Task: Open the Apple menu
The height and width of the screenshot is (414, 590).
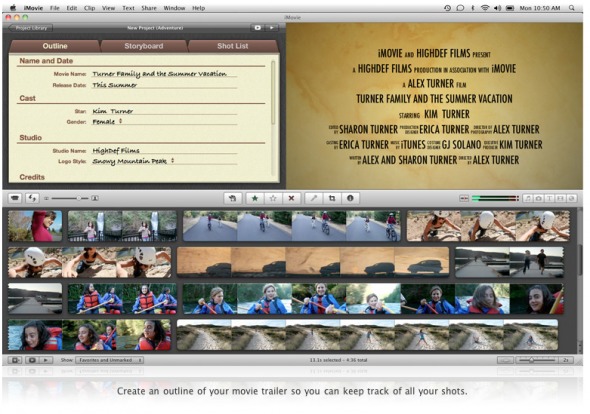Action: [13, 8]
